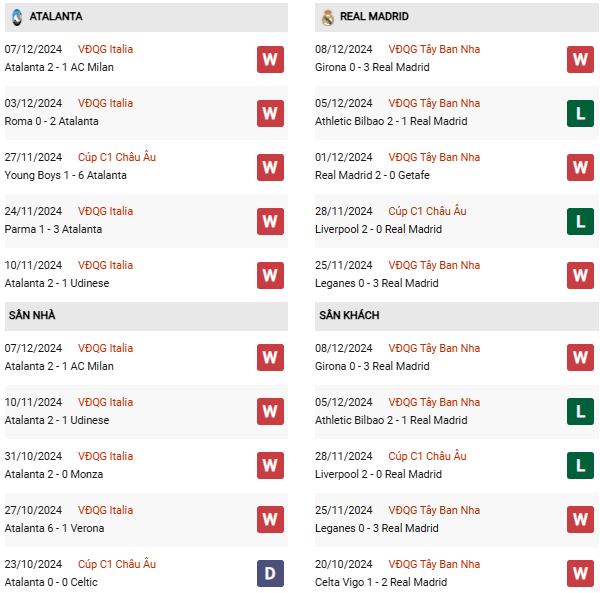Select the SÂN NHÀ section header
This screenshot has height=593, width=600.
(32, 316)
